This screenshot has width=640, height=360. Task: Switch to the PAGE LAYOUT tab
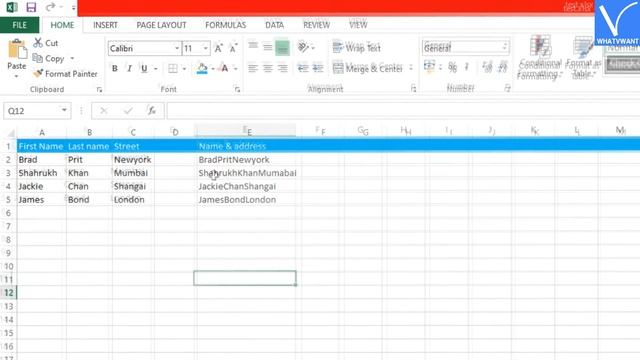[161, 25]
